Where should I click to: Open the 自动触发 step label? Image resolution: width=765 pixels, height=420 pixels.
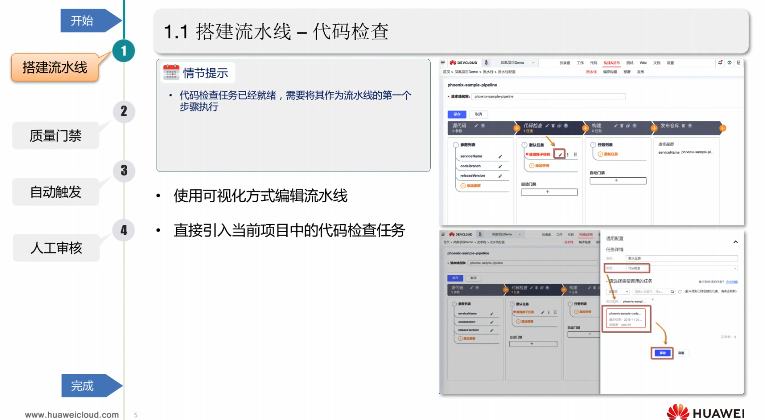tap(56, 192)
